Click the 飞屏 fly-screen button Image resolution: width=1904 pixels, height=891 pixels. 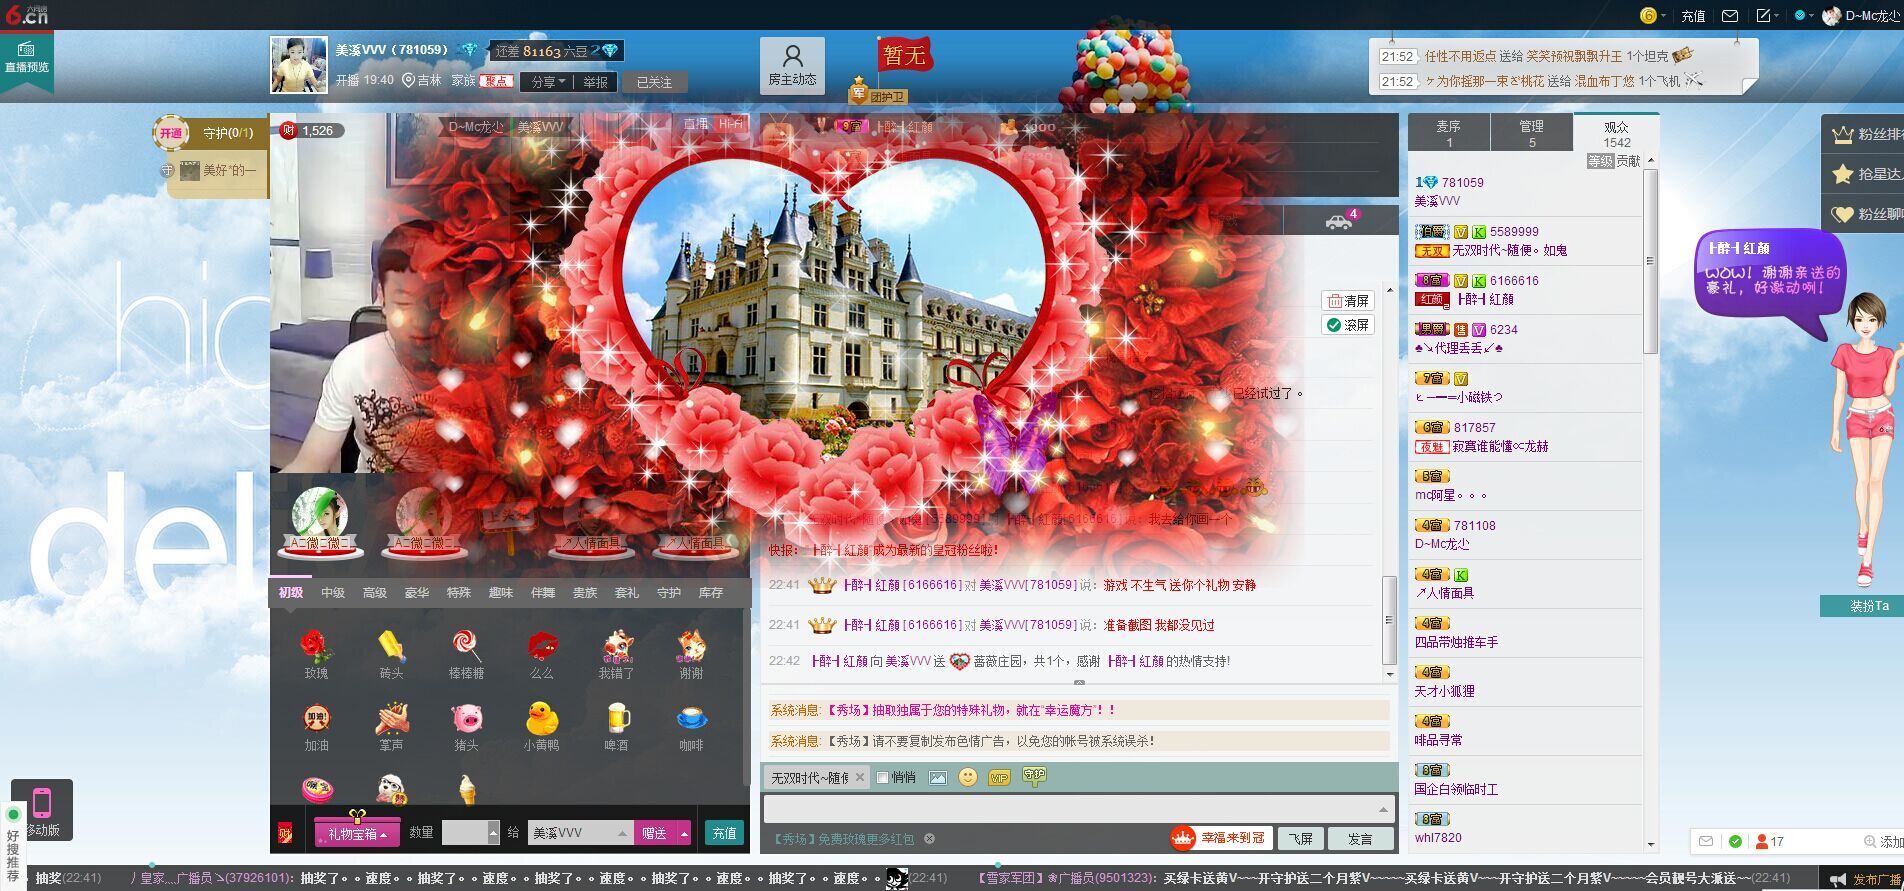[x=1300, y=838]
